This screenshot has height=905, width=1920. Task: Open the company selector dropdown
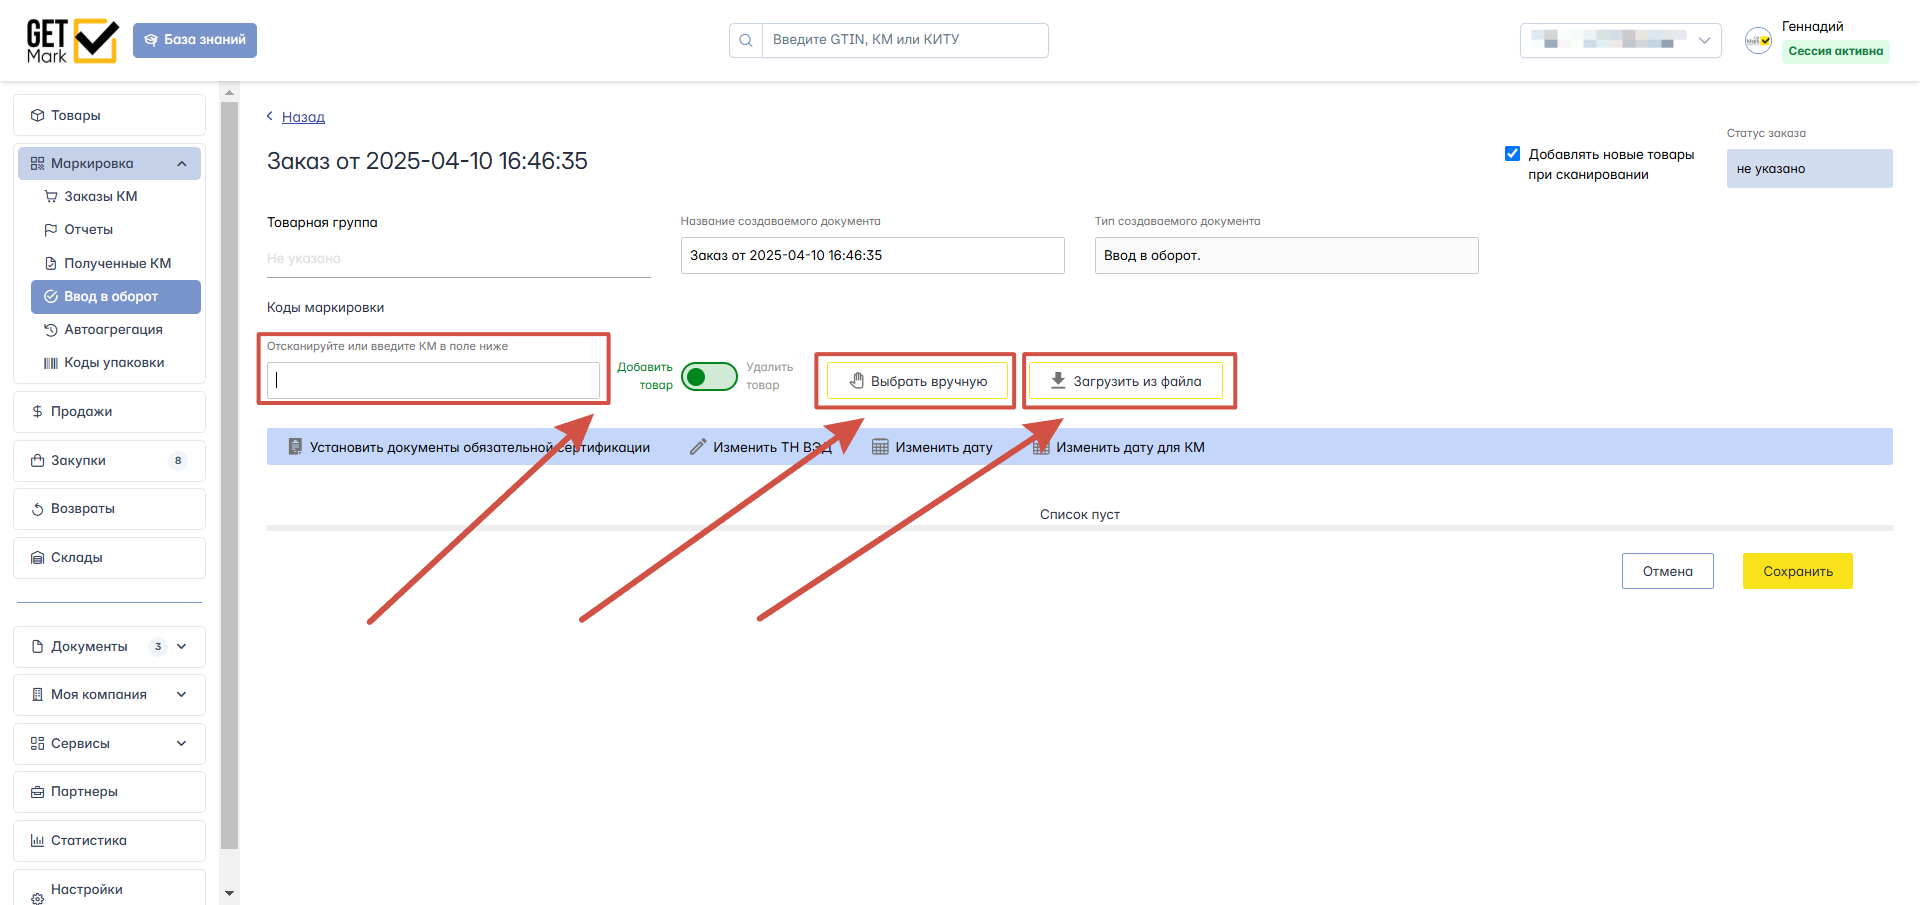(1620, 40)
